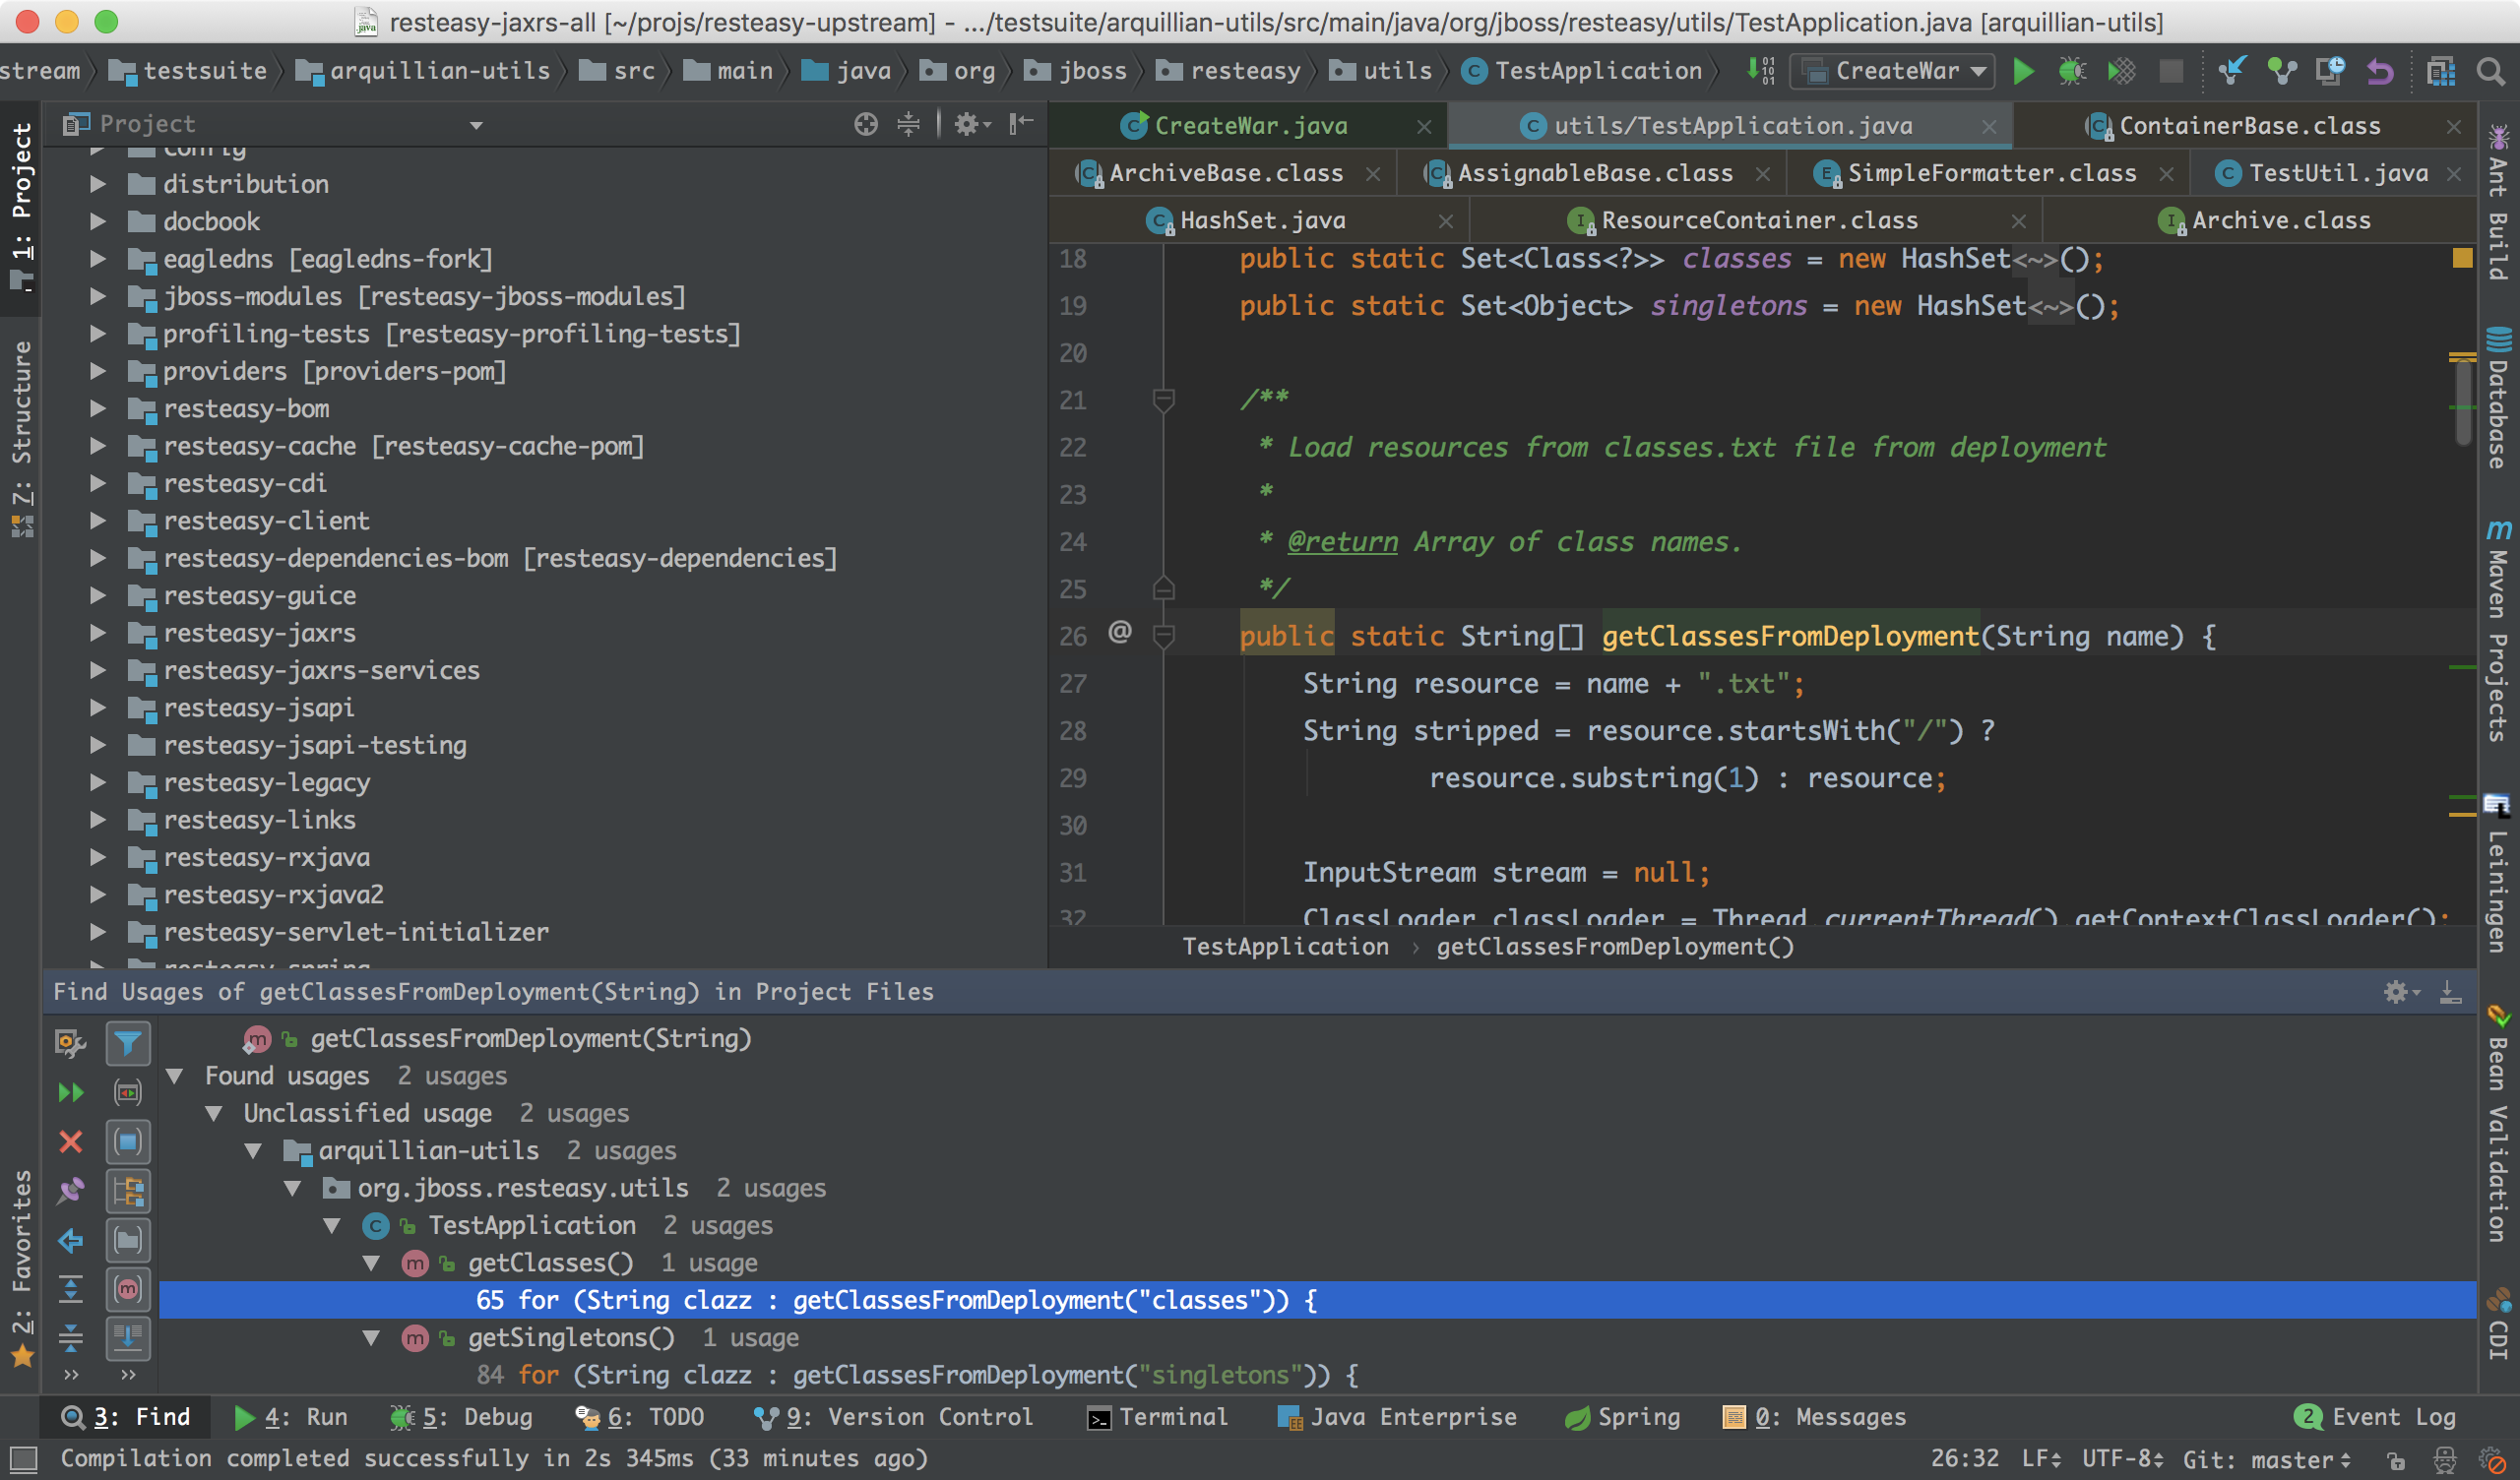The width and height of the screenshot is (2520, 1480).
Task: Click the search magnifier in top toolbar
Action: (x=2489, y=71)
